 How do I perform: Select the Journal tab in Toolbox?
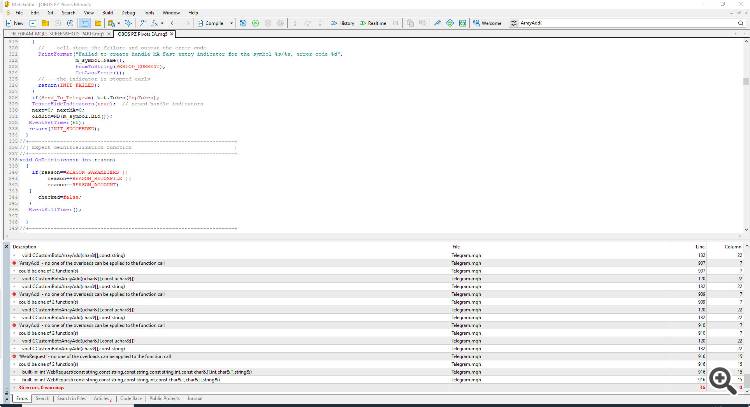point(194,398)
